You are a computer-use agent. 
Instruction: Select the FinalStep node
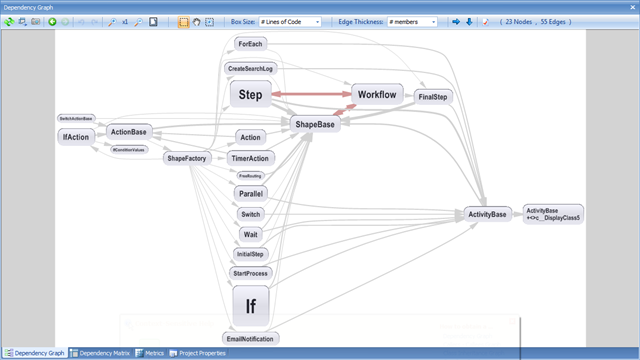(433, 97)
